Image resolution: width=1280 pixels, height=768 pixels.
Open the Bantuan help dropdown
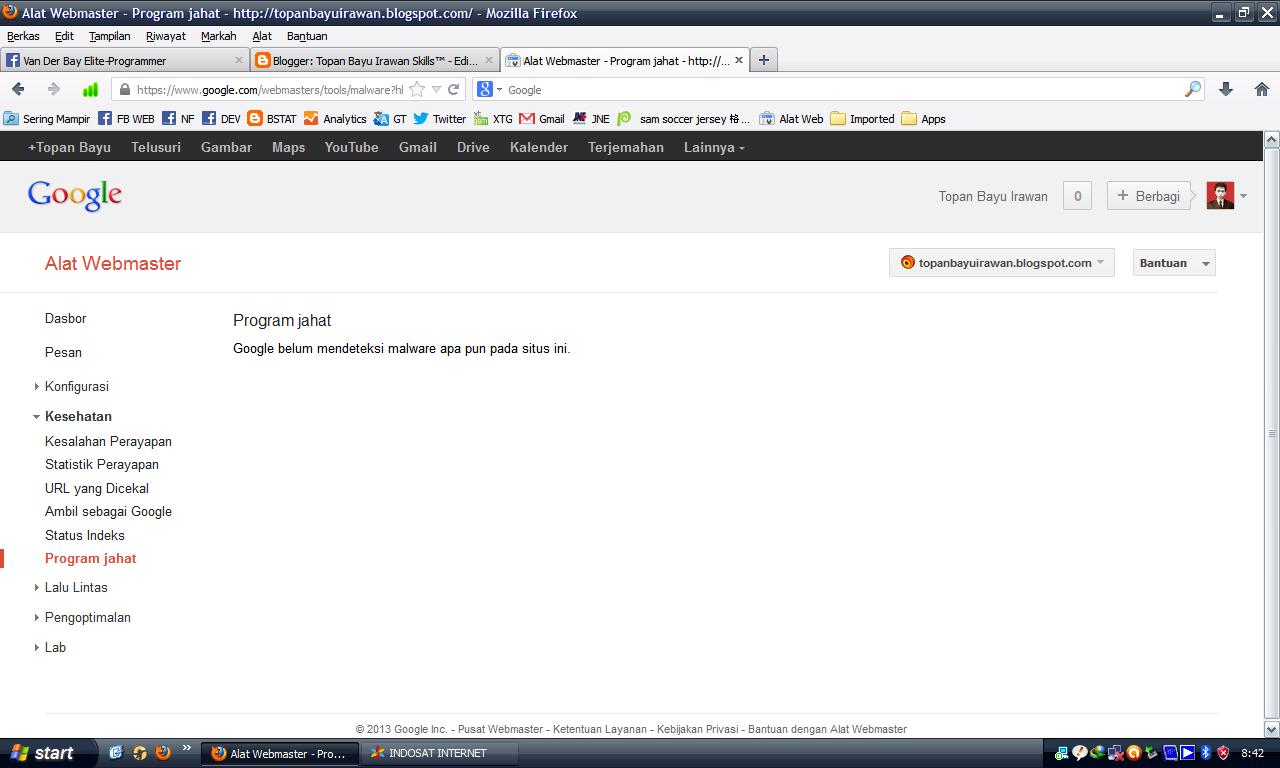click(x=1174, y=263)
